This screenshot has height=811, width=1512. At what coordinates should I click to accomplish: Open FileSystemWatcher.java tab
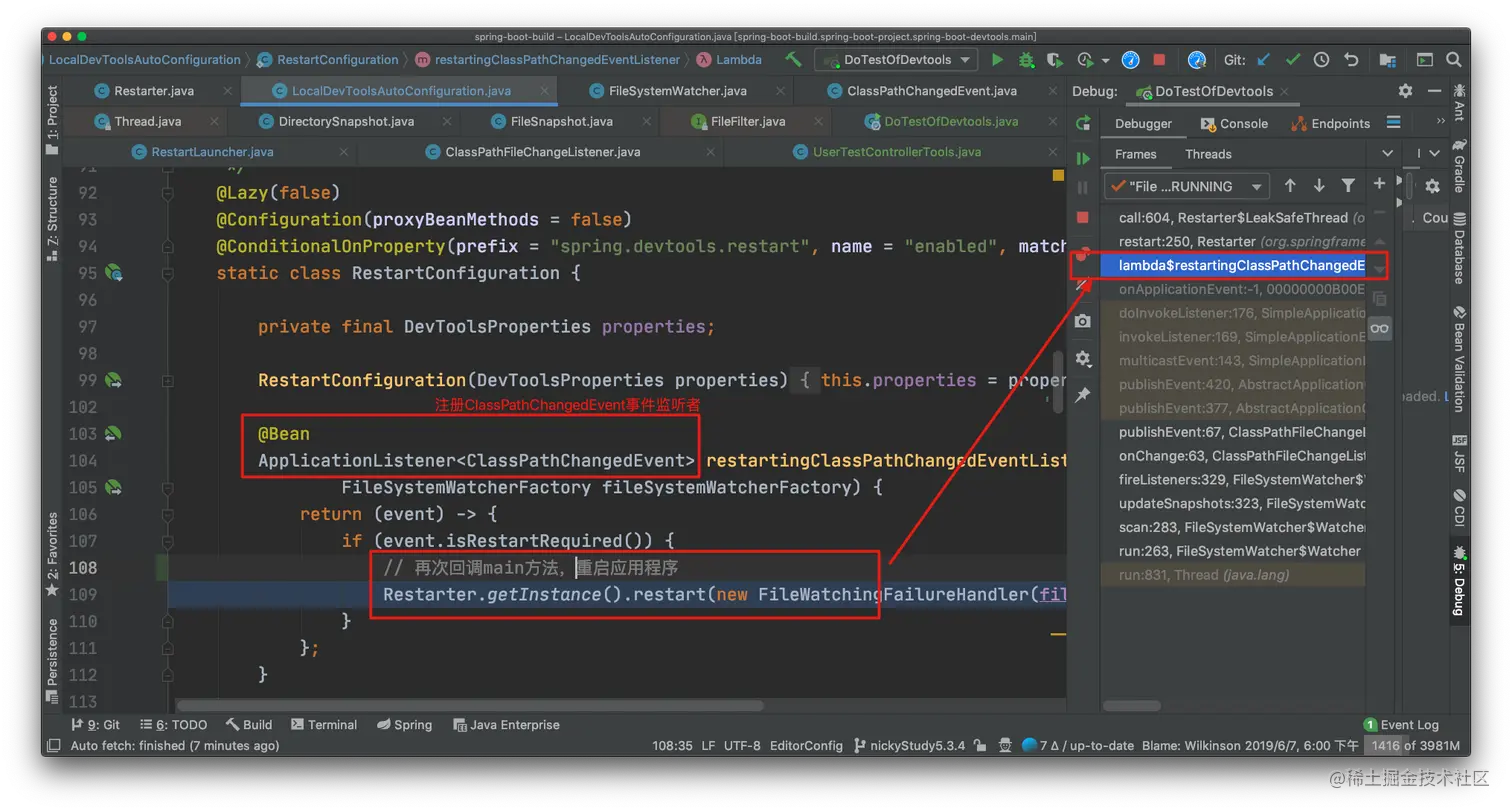click(677, 91)
